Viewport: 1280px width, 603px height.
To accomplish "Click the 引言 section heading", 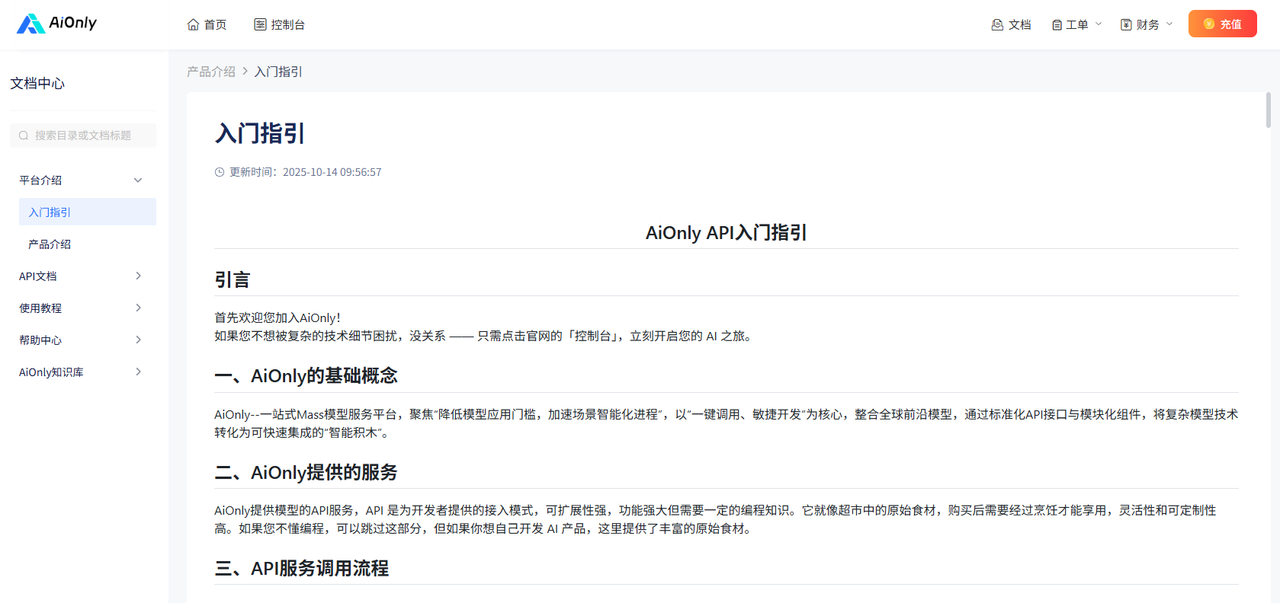I will (233, 280).
